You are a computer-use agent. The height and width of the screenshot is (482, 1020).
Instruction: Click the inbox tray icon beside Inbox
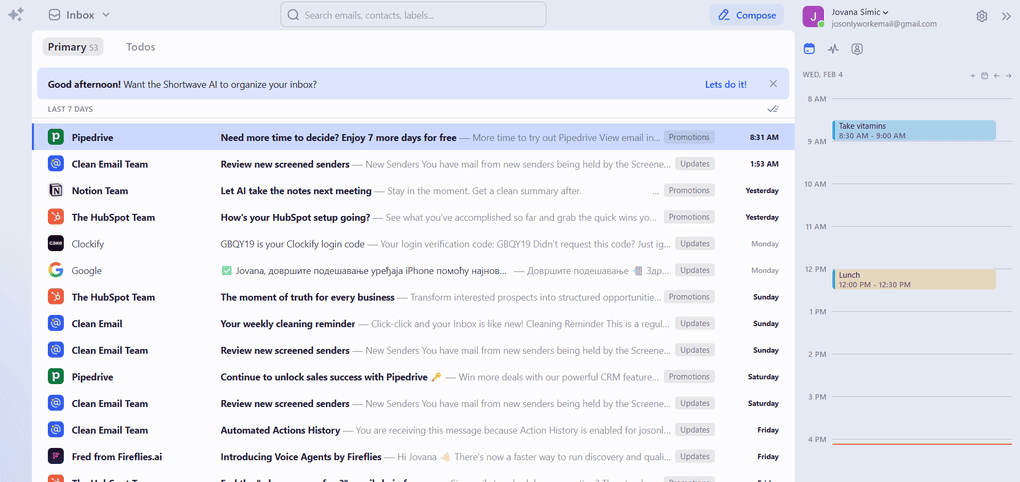[55, 15]
